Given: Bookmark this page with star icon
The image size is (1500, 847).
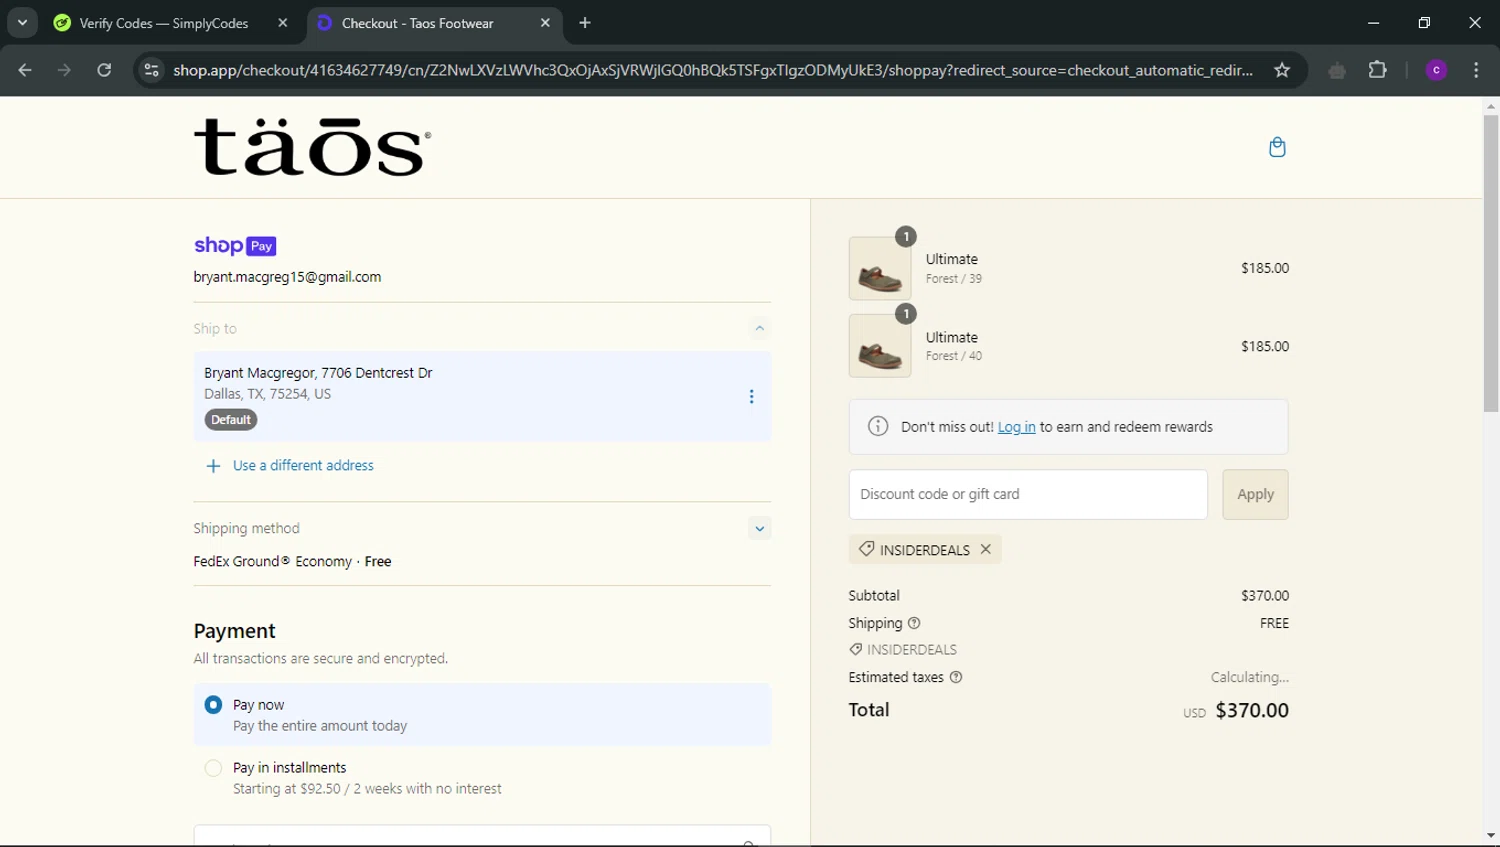Looking at the screenshot, I should pyautogui.click(x=1282, y=70).
